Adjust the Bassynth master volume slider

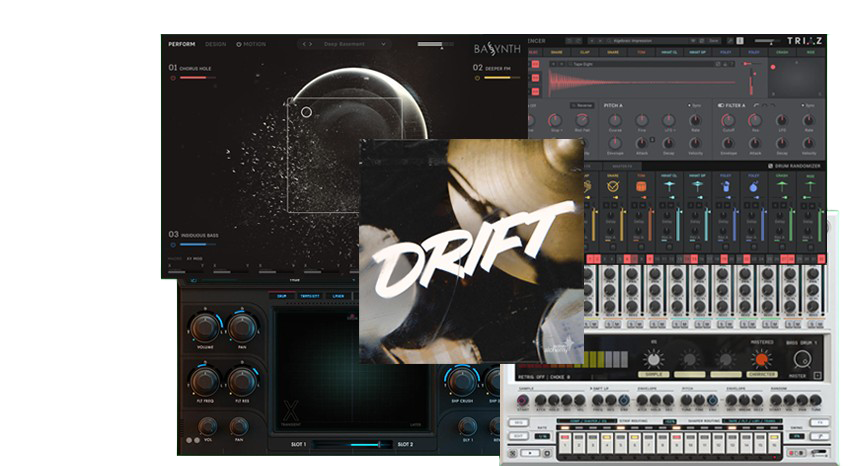435,44
